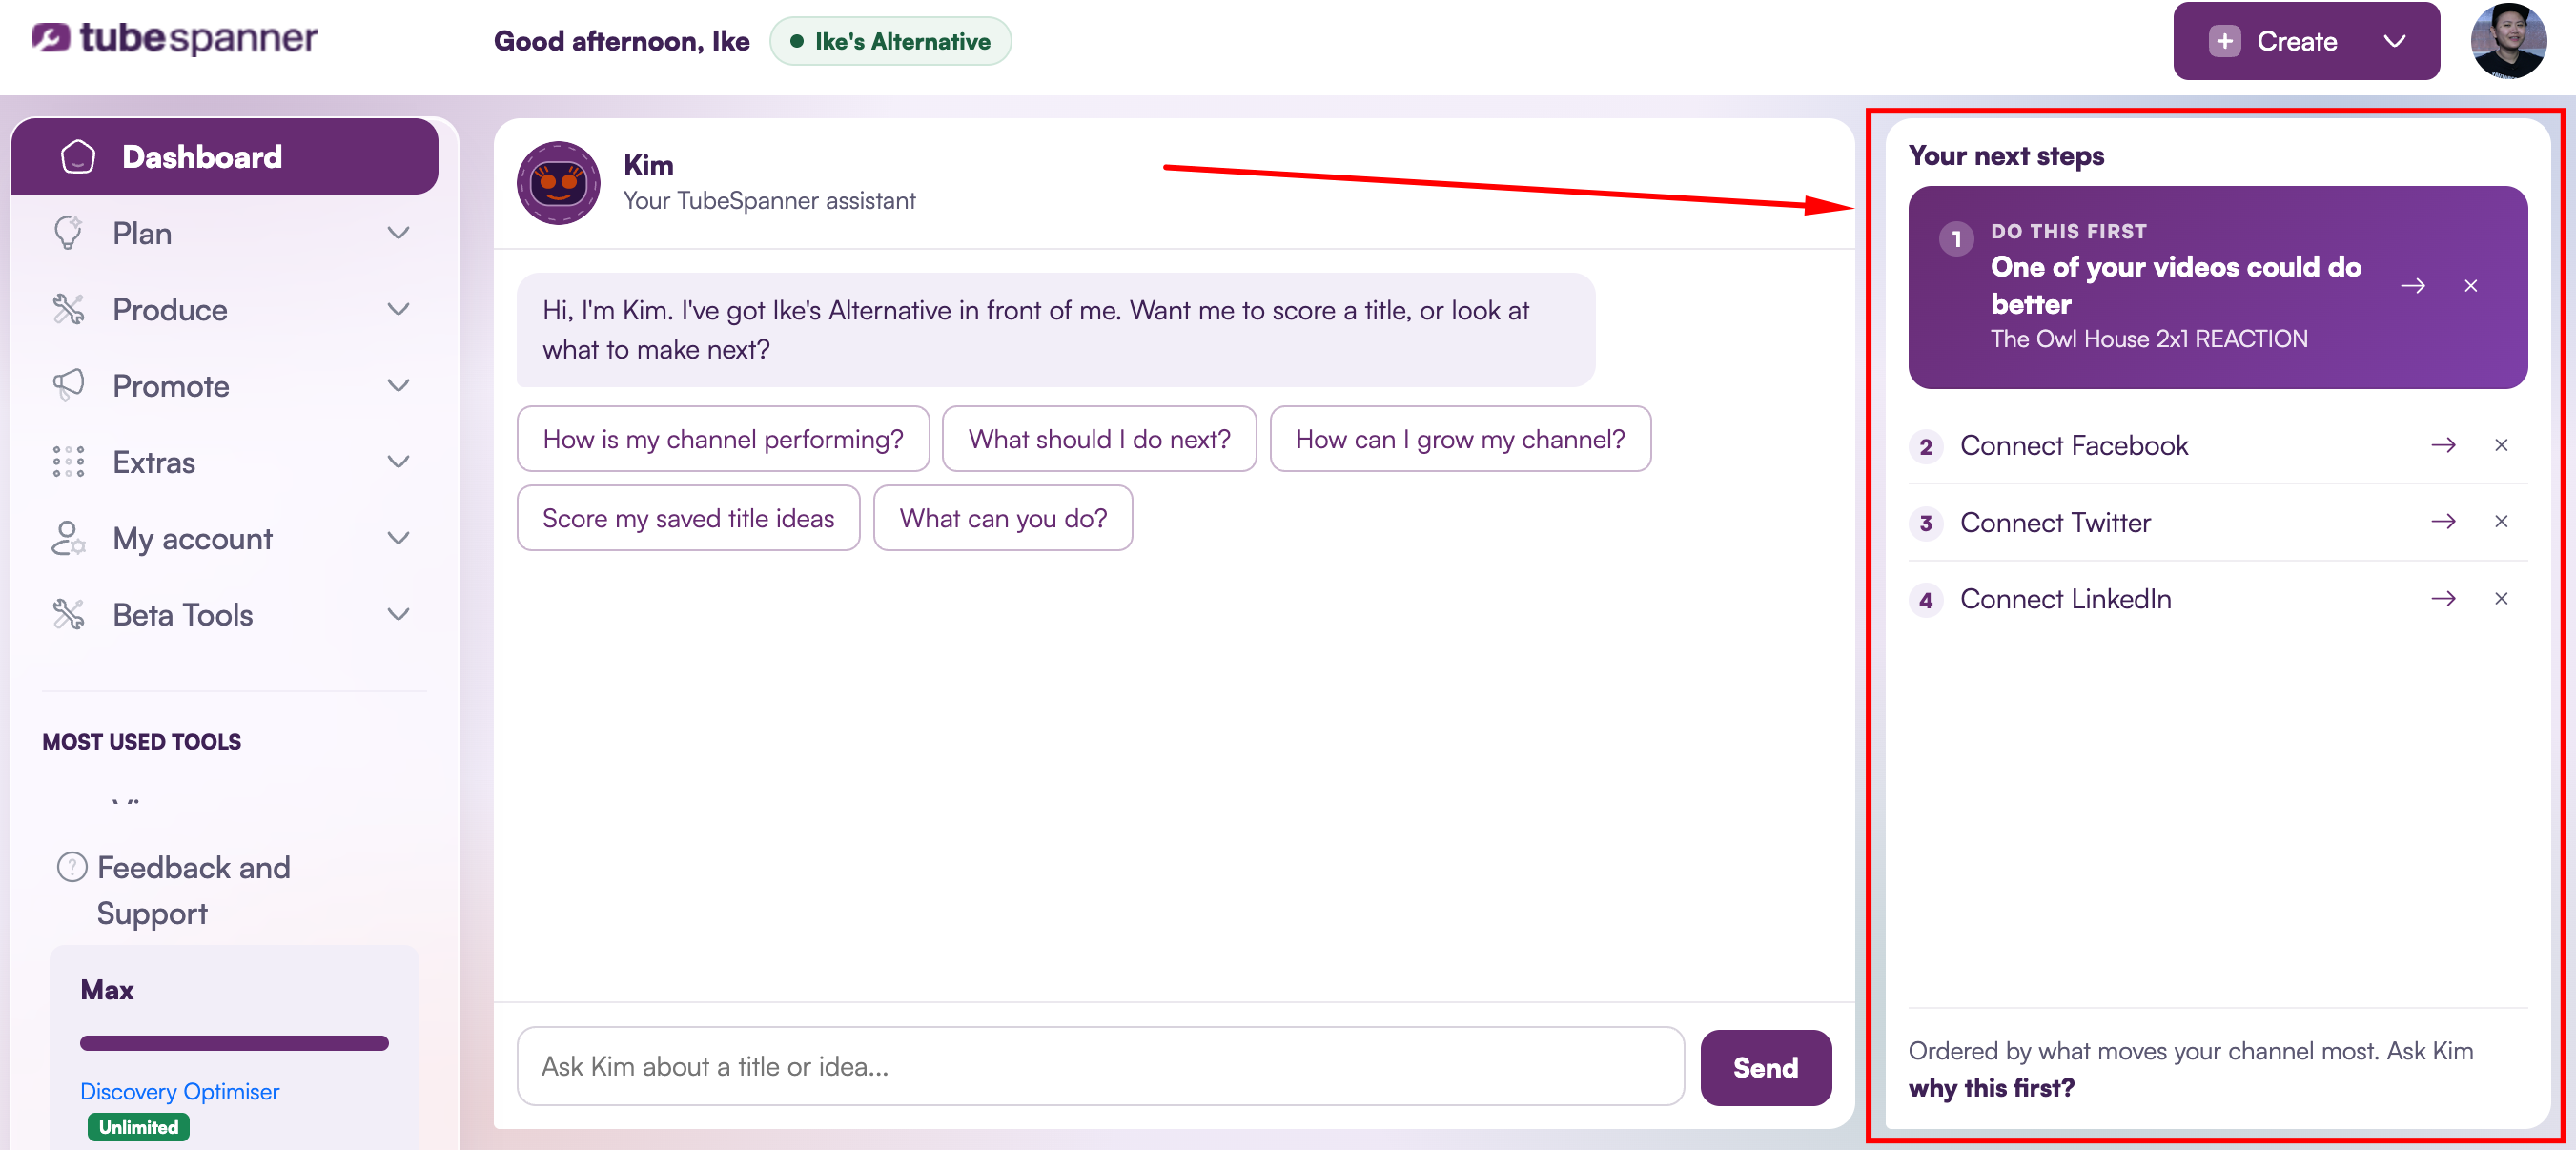Open the Create dropdown arrow
The width and height of the screenshot is (2576, 1150).
coord(2394,41)
